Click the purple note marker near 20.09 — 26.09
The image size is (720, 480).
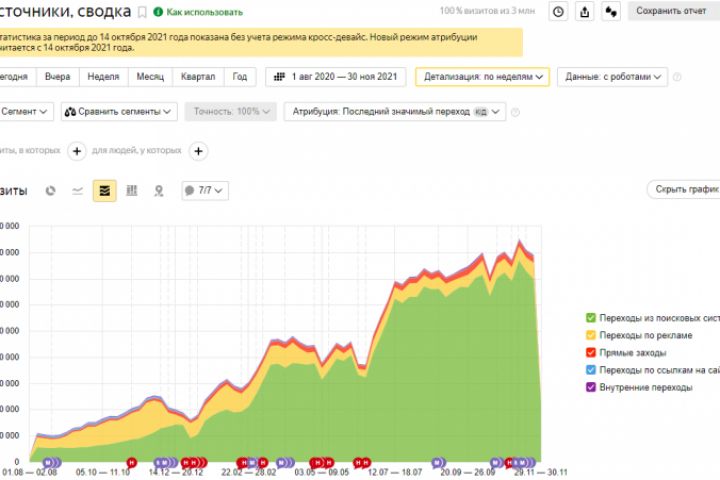438,463
